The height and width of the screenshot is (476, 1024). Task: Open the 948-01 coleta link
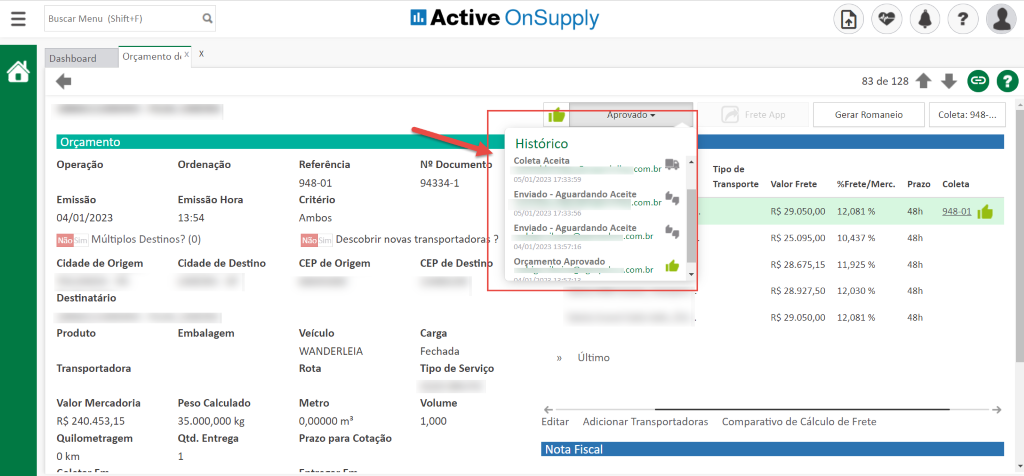tap(957, 212)
